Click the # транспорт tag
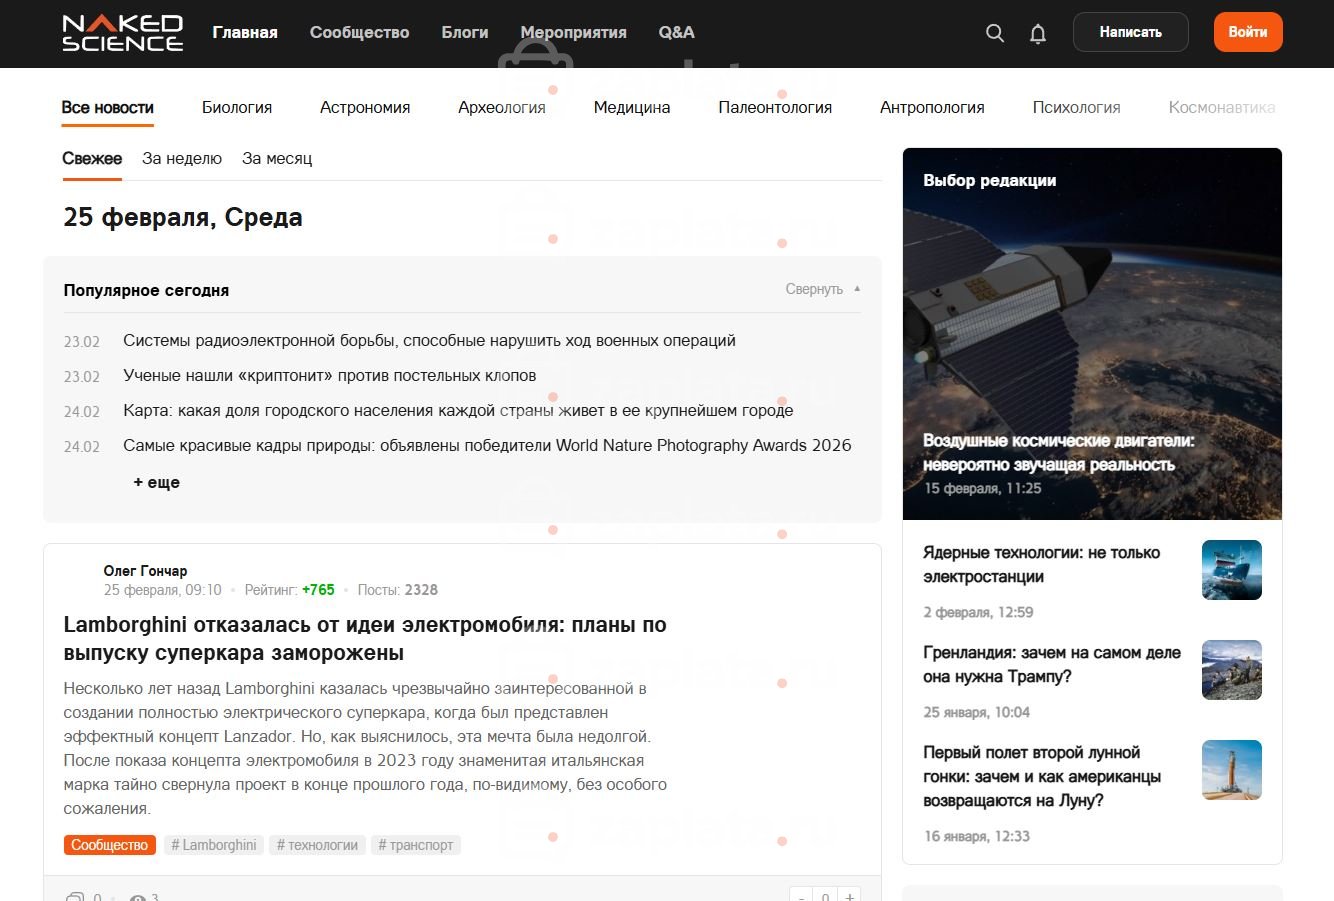This screenshot has height=901, width=1334. coord(415,845)
